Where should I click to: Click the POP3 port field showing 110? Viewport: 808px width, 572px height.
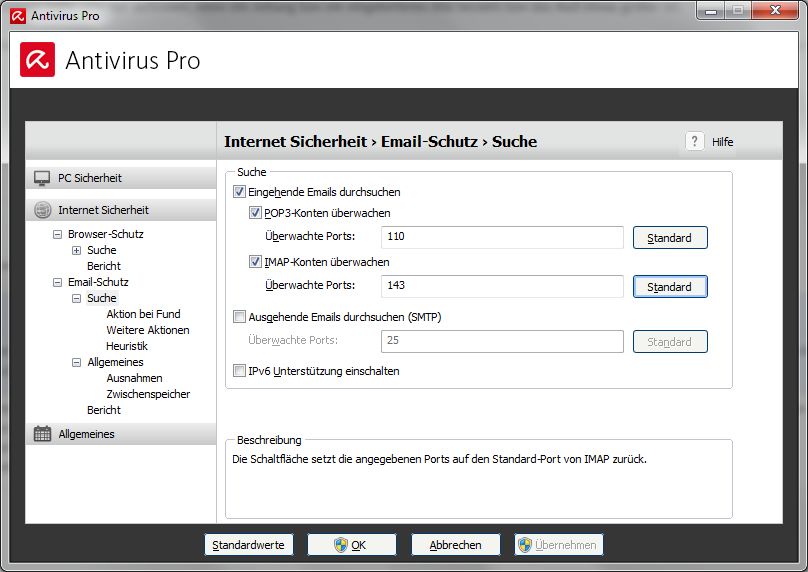[x=502, y=237]
